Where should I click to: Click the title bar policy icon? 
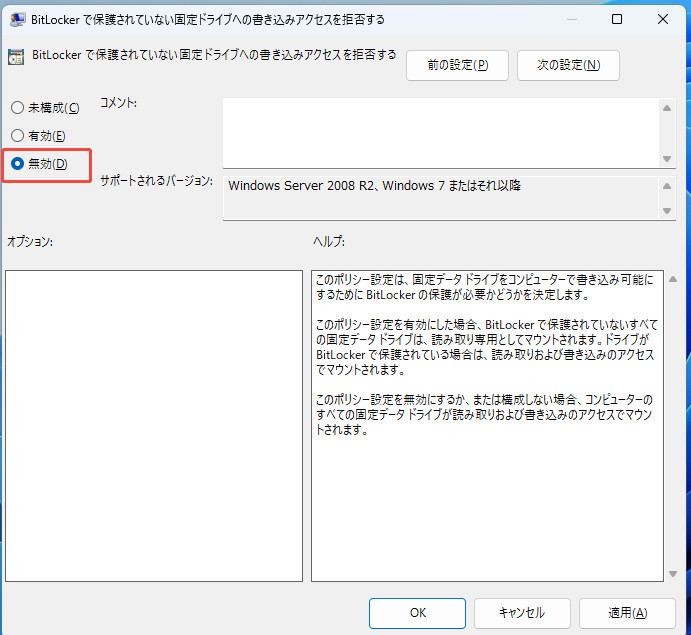click(x=17, y=19)
